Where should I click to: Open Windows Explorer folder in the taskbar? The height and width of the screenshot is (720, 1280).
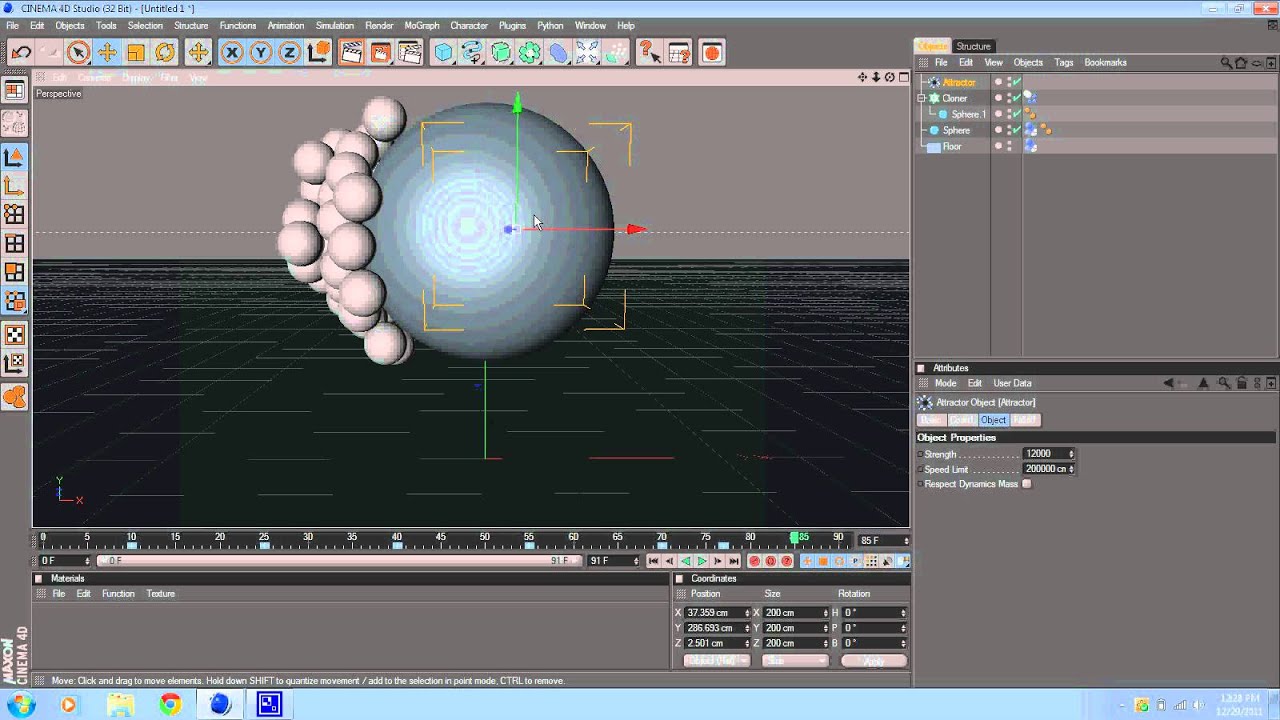(120, 705)
